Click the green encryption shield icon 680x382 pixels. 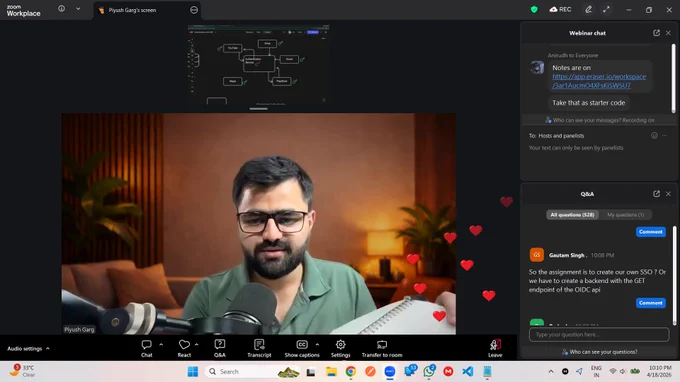coord(534,9)
